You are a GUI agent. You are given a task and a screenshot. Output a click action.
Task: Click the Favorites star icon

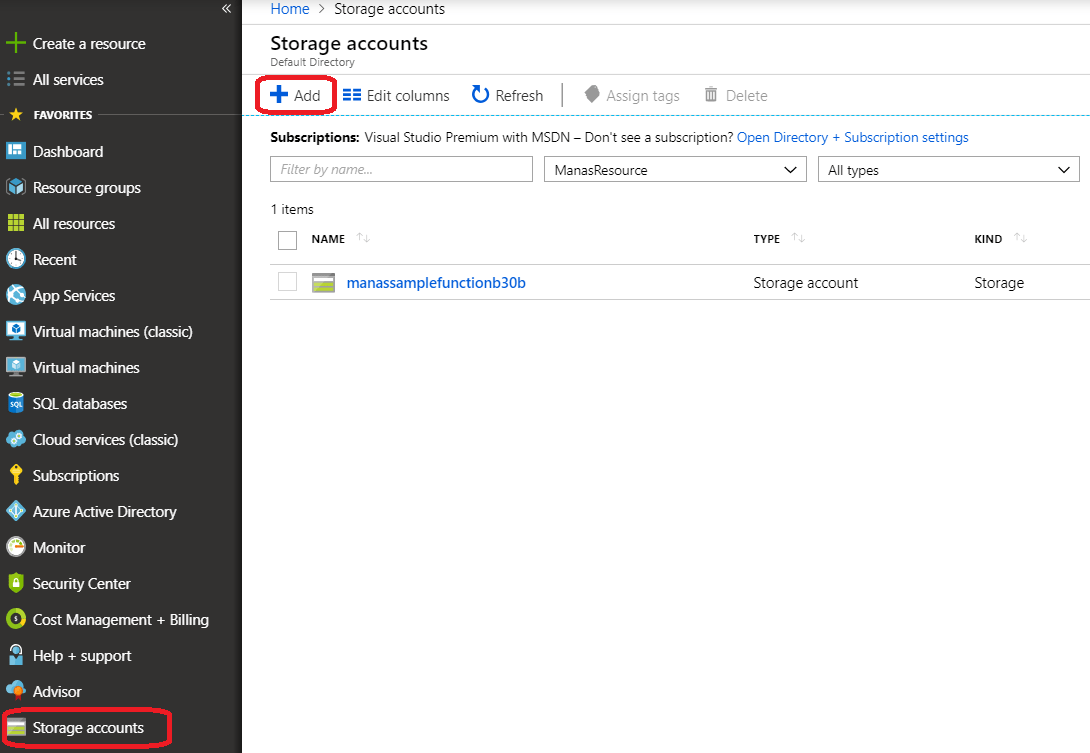(x=16, y=114)
